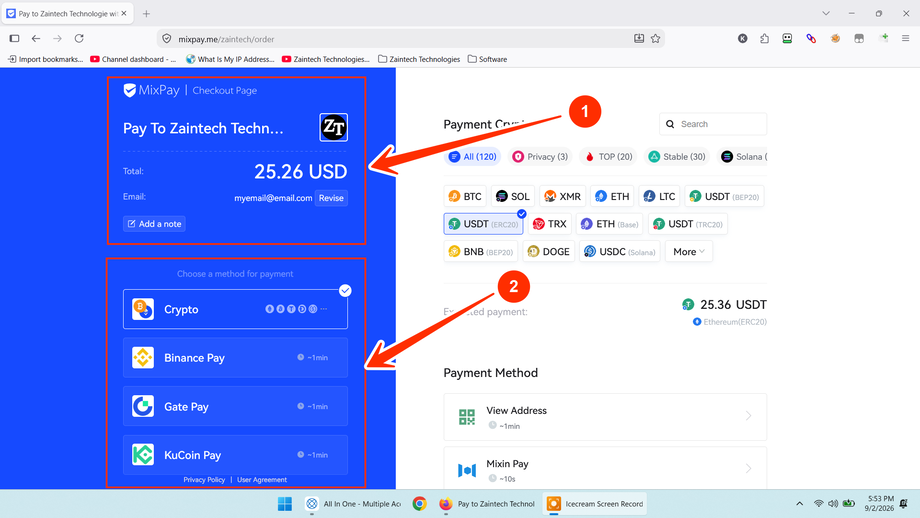The image size is (920, 518).
Task: Click the KuCoin Pay logo icon
Action: click(x=143, y=455)
